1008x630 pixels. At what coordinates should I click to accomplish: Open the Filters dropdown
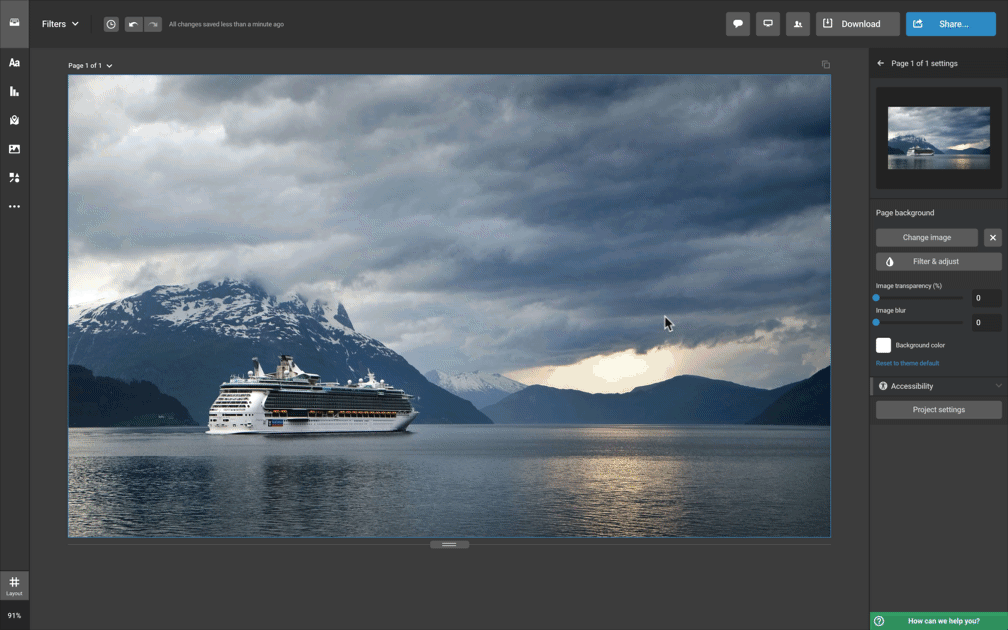[x=60, y=24]
